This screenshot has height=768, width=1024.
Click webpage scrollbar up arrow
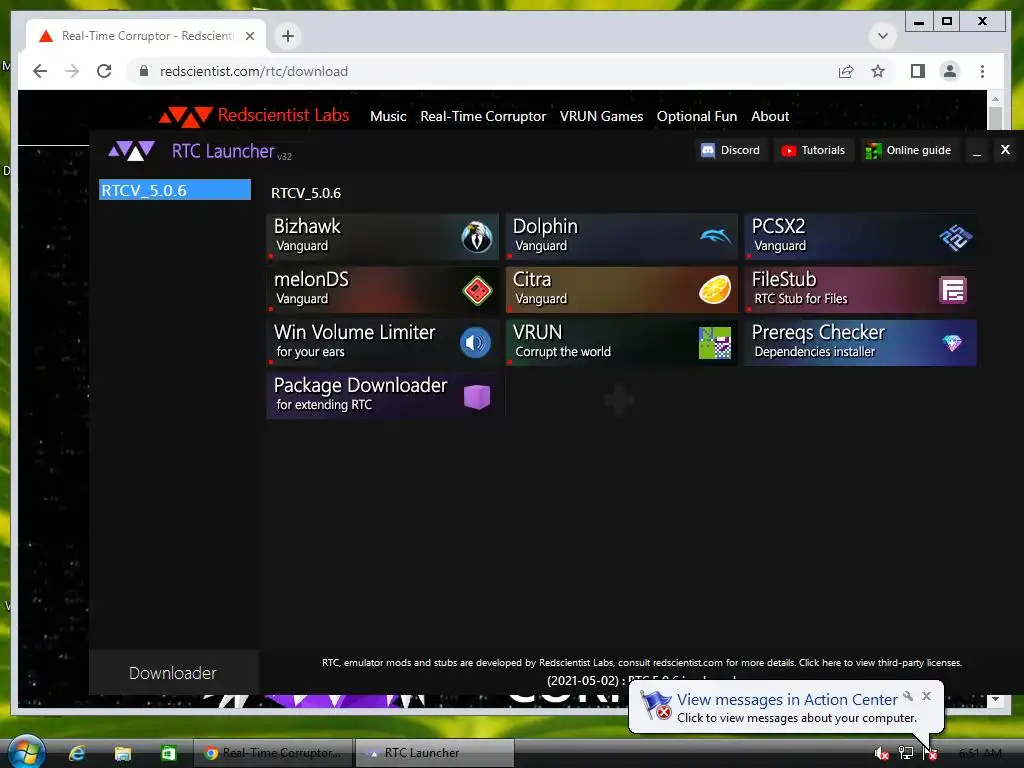coord(995,99)
